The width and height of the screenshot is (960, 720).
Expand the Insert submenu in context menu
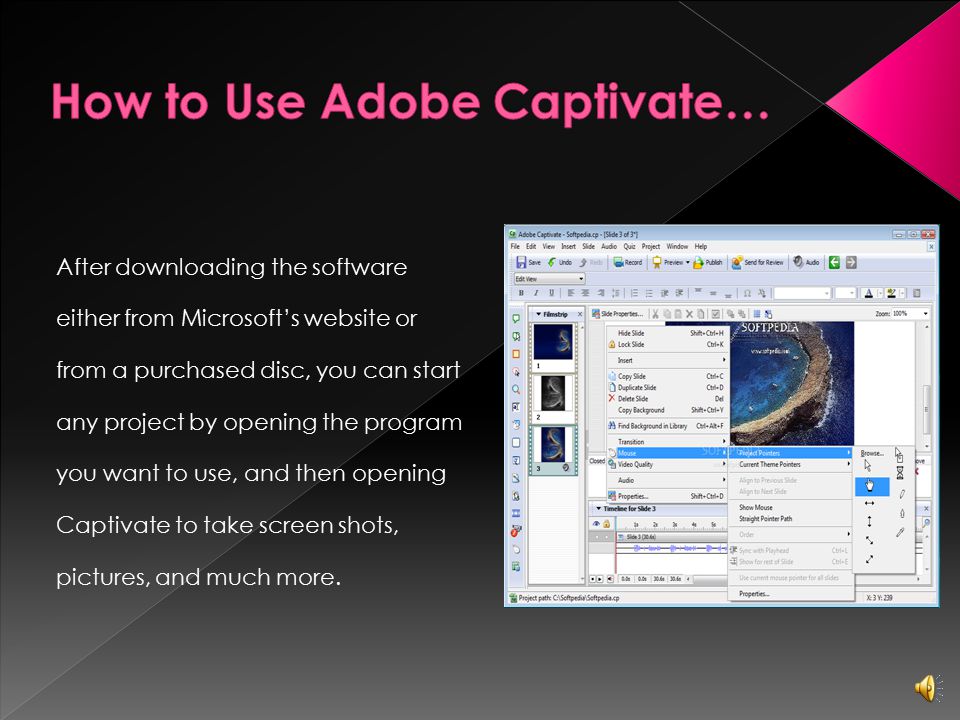click(x=667, y=361)
